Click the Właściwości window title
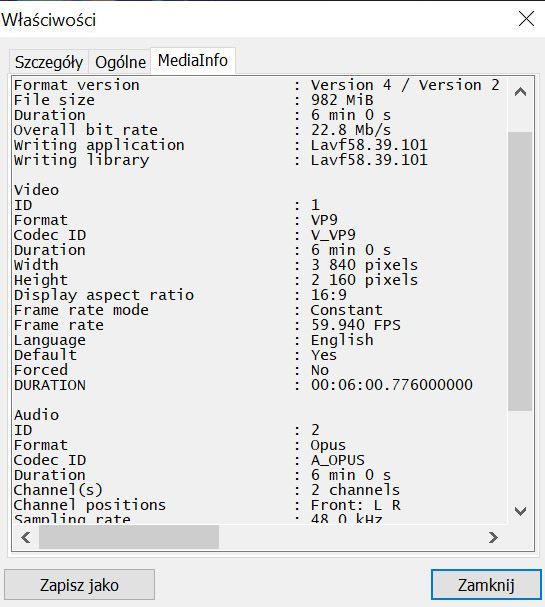The width and height of the screenshot is (545, 607). 48,20
